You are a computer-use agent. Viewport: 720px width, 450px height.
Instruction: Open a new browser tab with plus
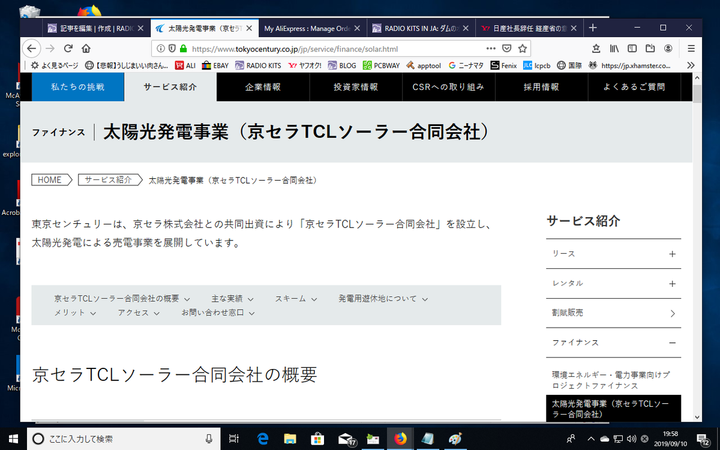tap(593, 28)
